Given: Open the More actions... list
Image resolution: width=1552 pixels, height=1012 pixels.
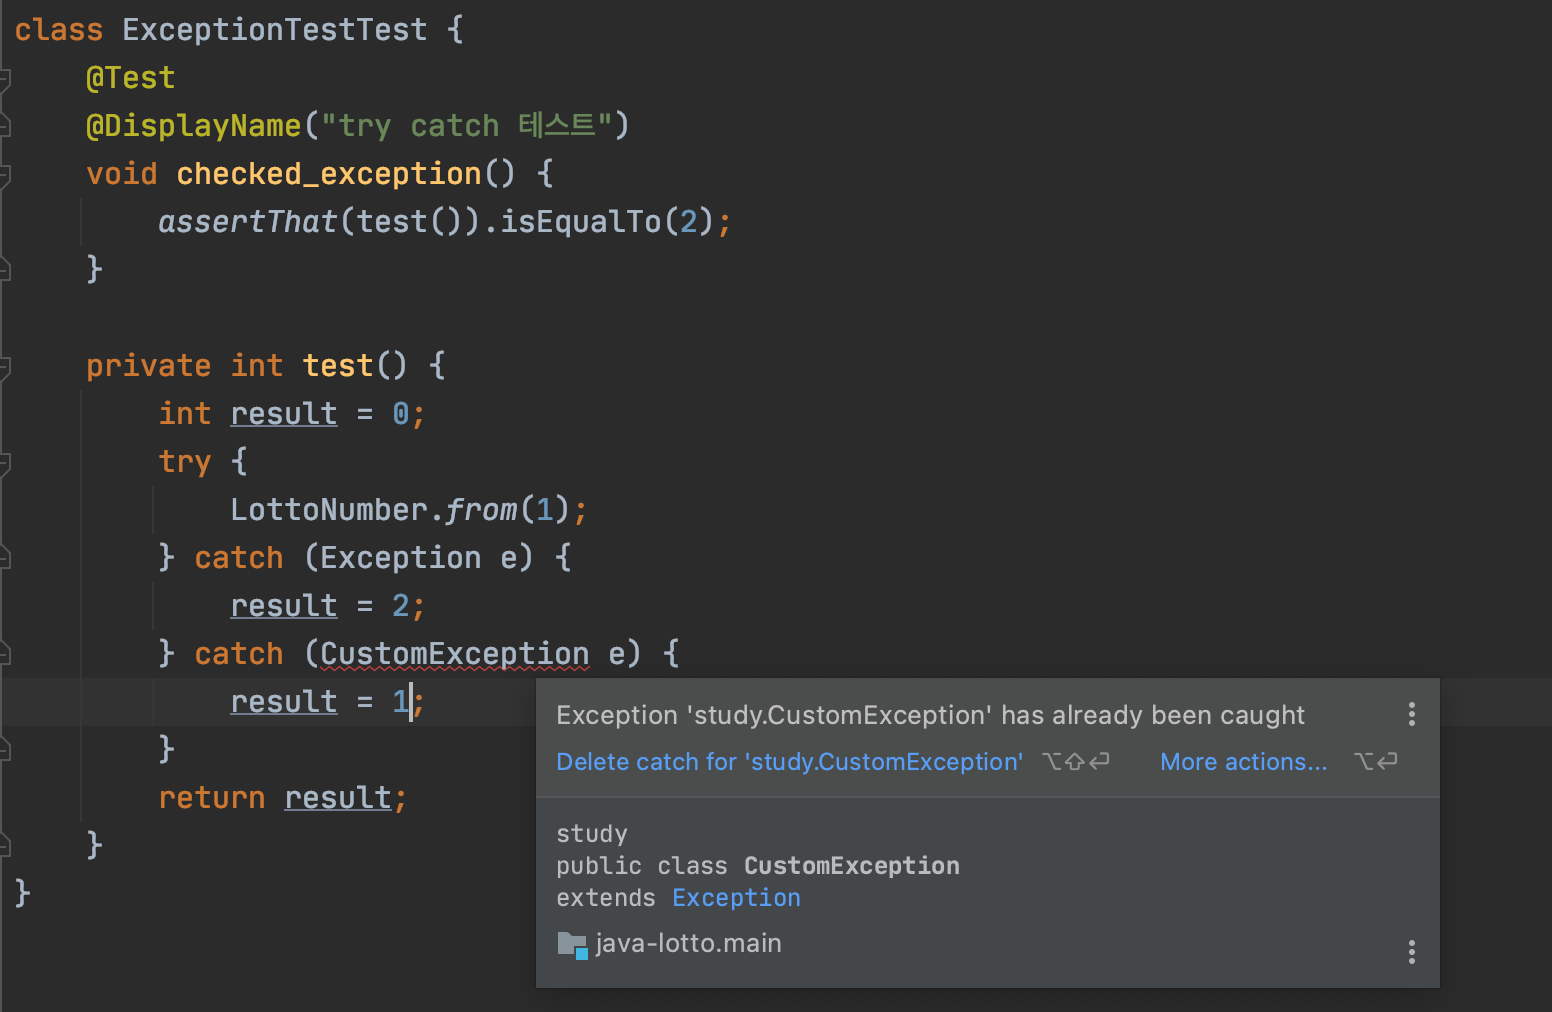Looking at the screenshot, I should click(1243, 761).
